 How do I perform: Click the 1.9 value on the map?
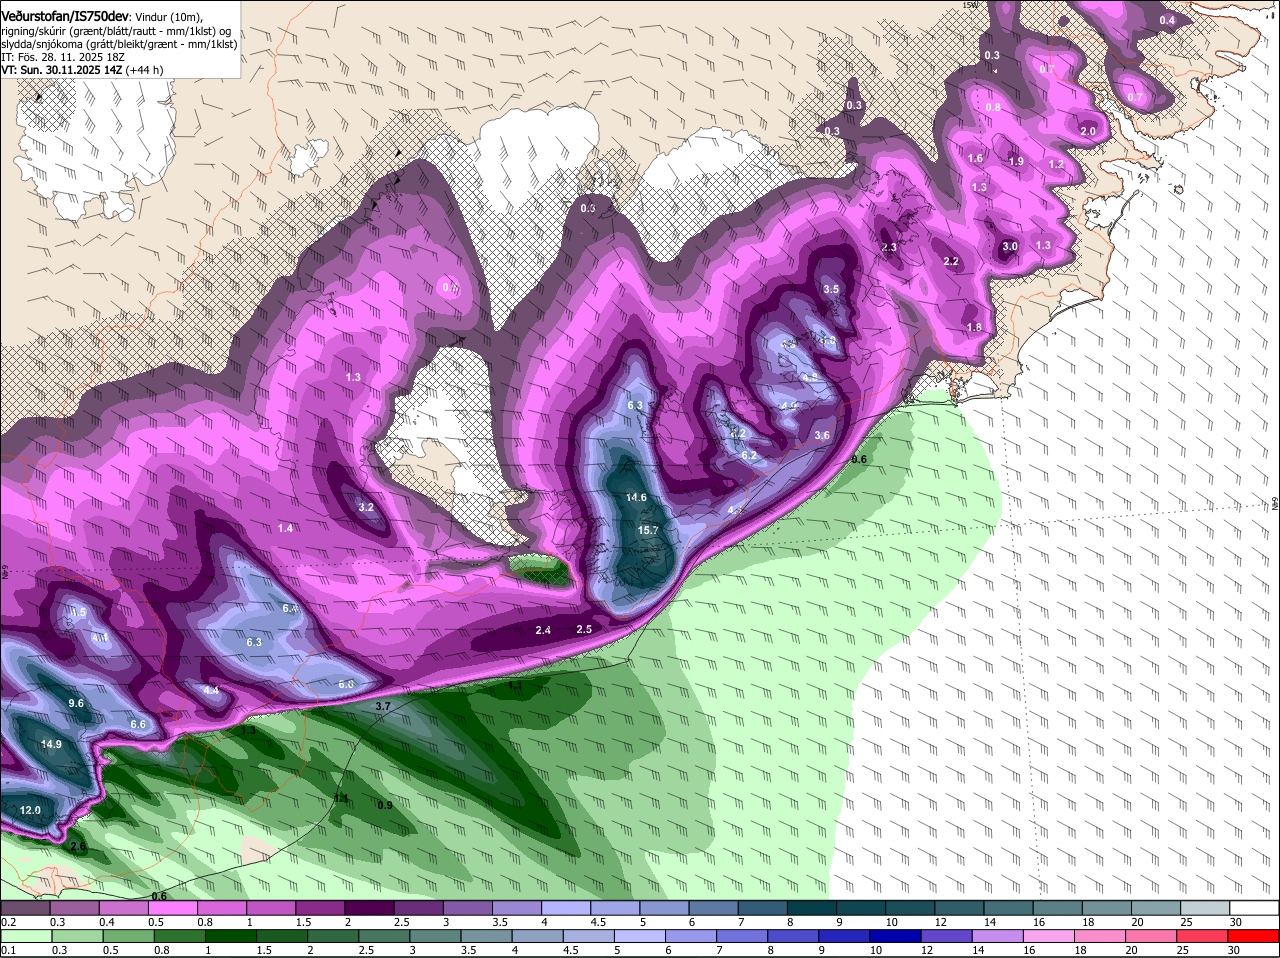click(x=1016, y=162)
